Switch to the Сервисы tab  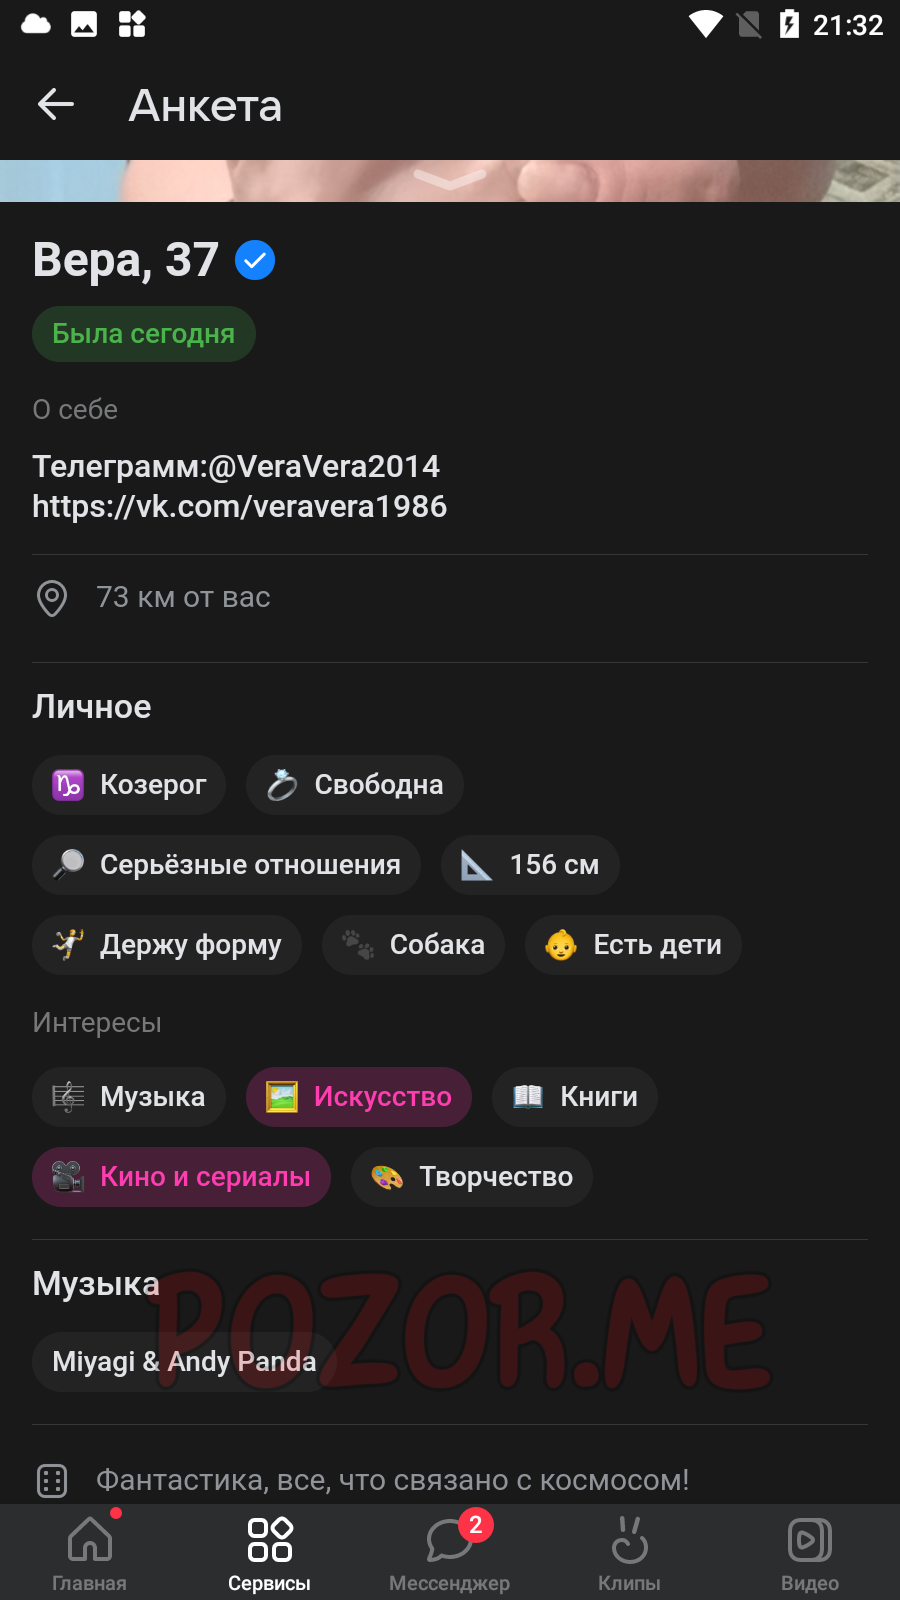(x=270, y=1551)
